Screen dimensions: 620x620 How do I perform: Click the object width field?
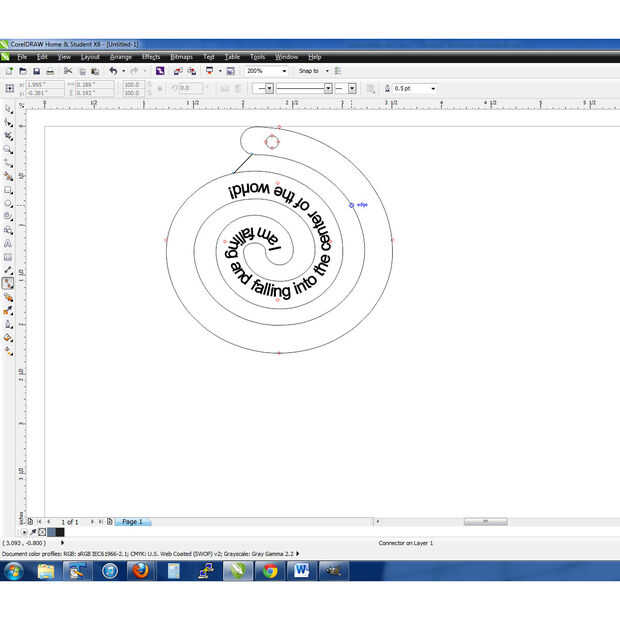pyautogui.click(x=94, y=85)
